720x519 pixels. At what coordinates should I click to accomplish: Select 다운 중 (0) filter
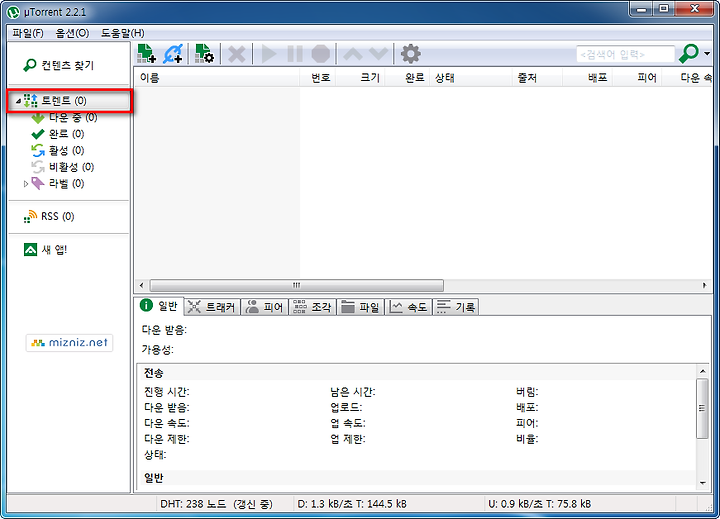64,118
